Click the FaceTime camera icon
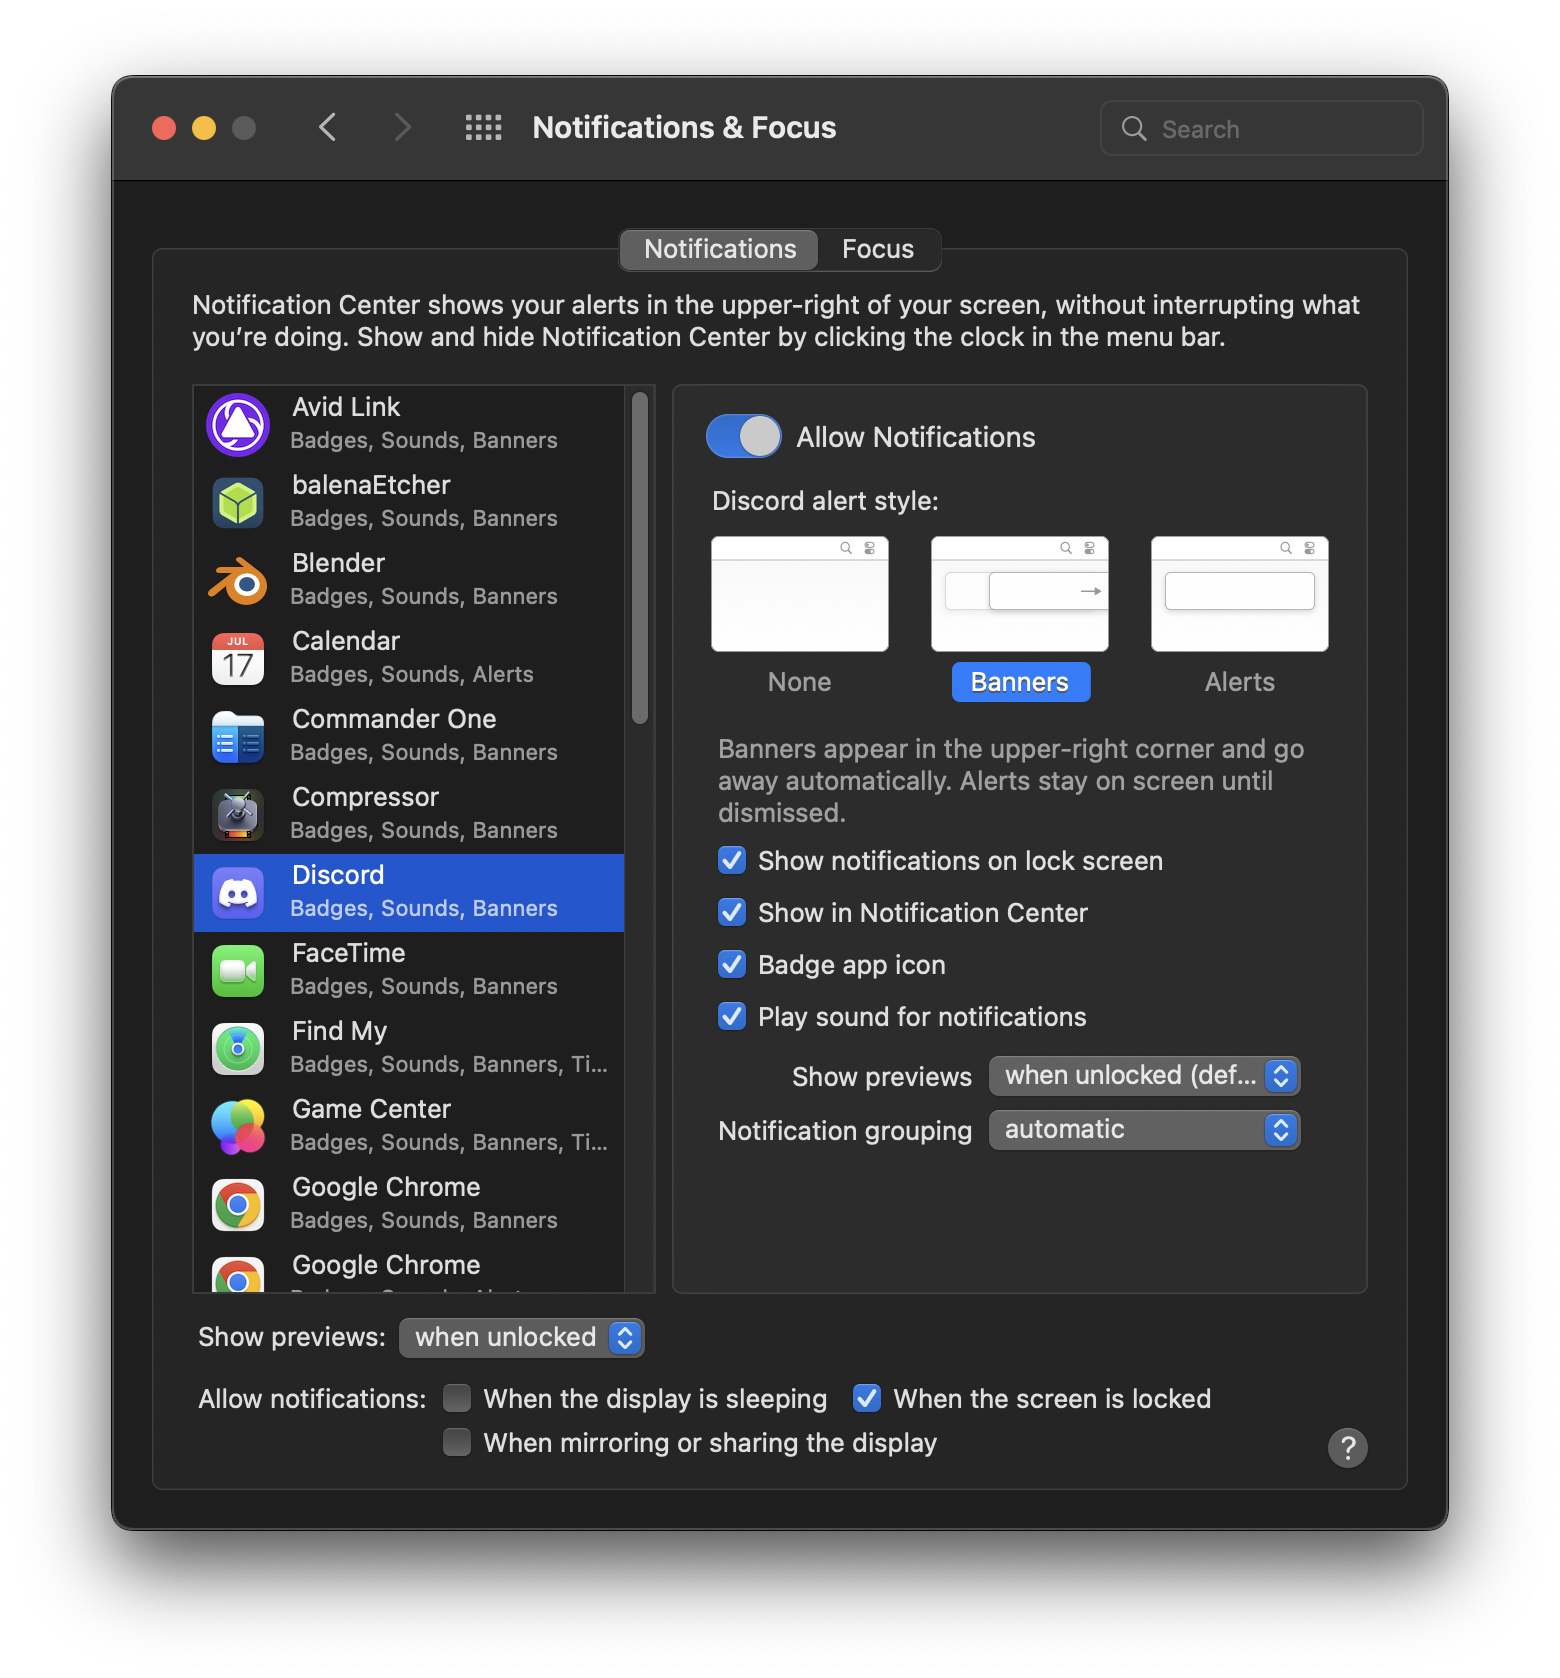The image size is (1560, 1678). [x=238, y=971]
